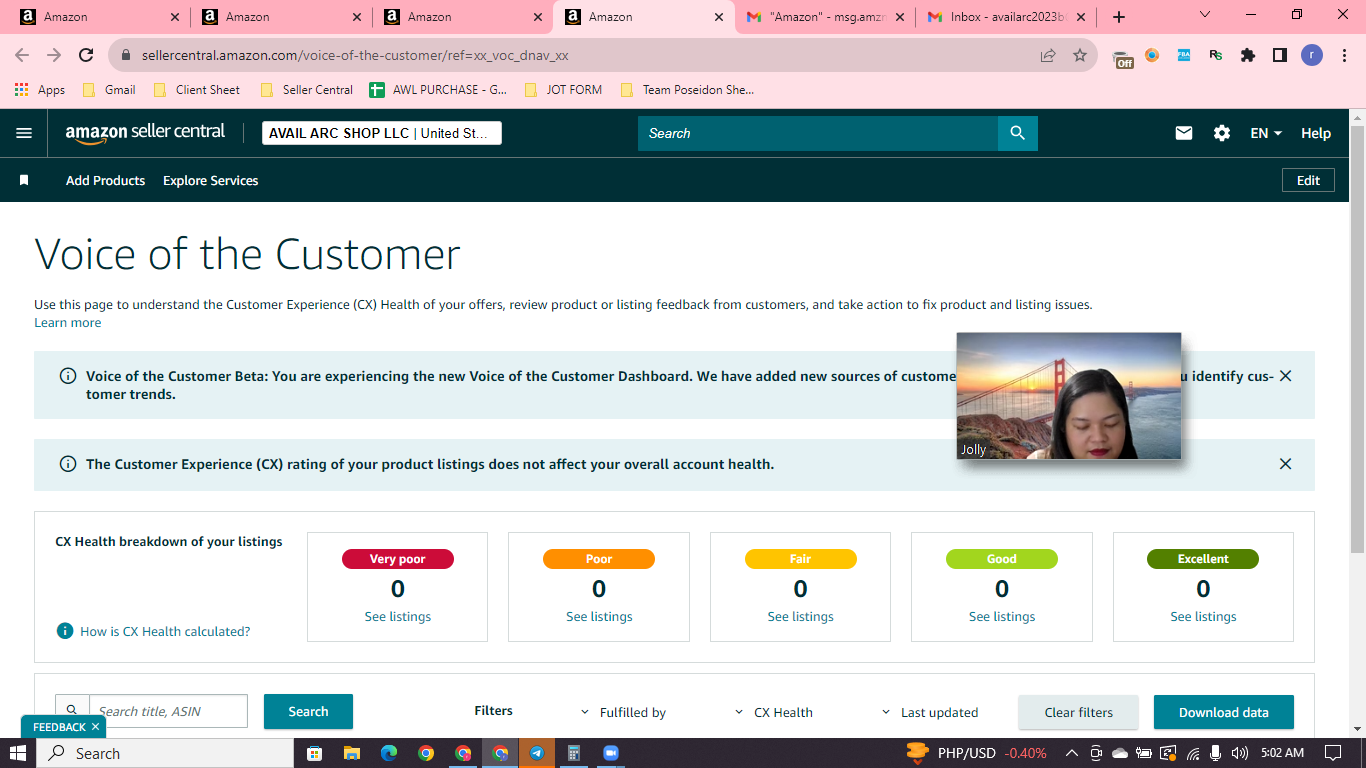Screen dimensions: 1366x768
Task: Click the Edit button in the navigation bar
Action: [1308, 180]
